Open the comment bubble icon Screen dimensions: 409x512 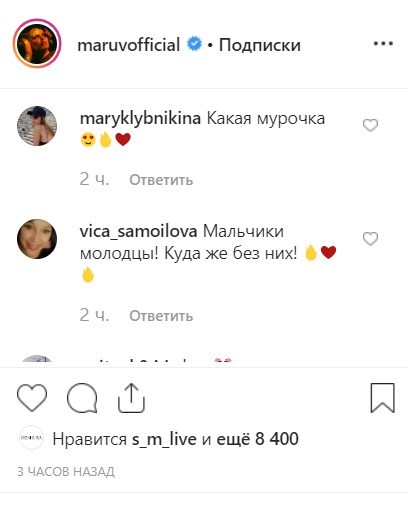(x=82, y=398)
